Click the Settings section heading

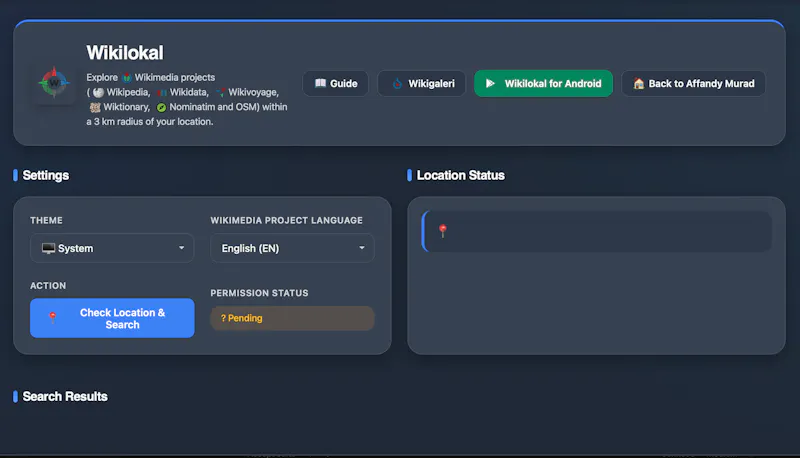click(46, 175)
